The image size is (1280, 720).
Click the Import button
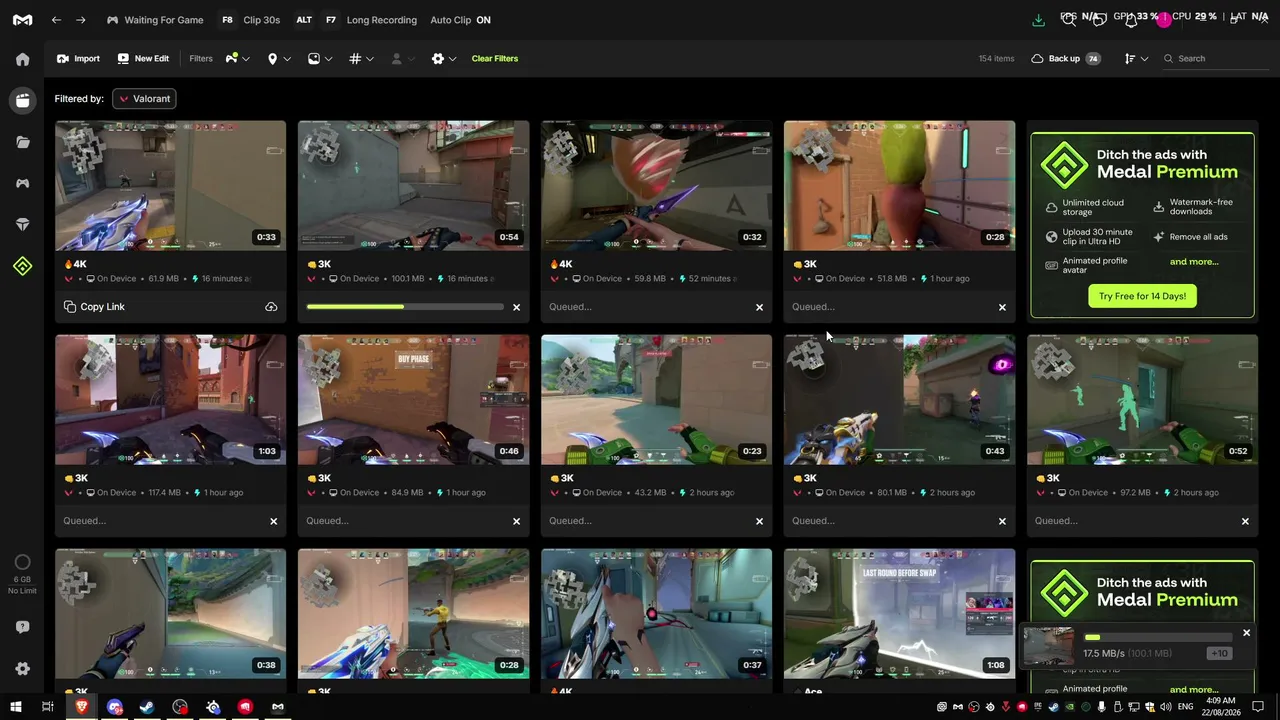78,59
